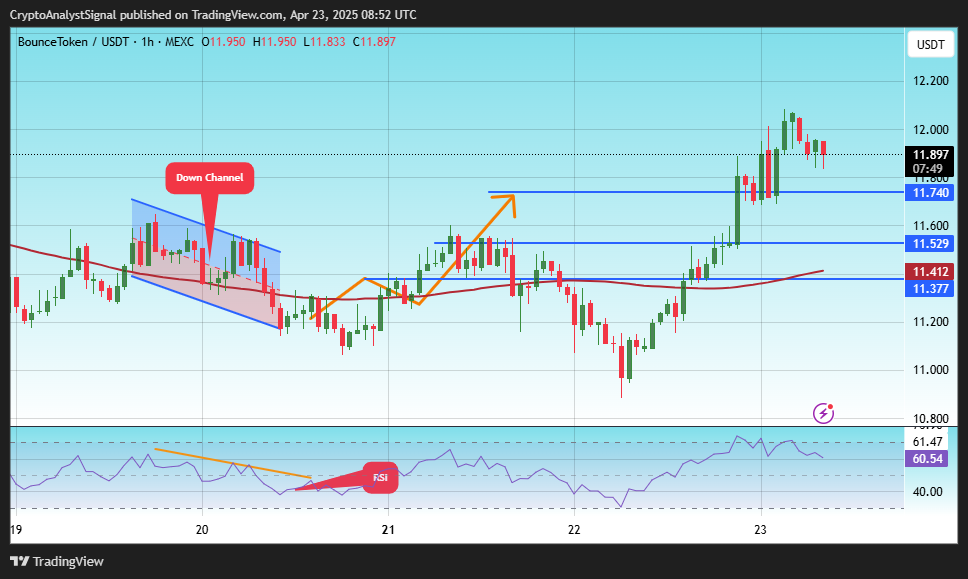Click date label 22 on time axis

pyautogui.click(x=574, y=530)
